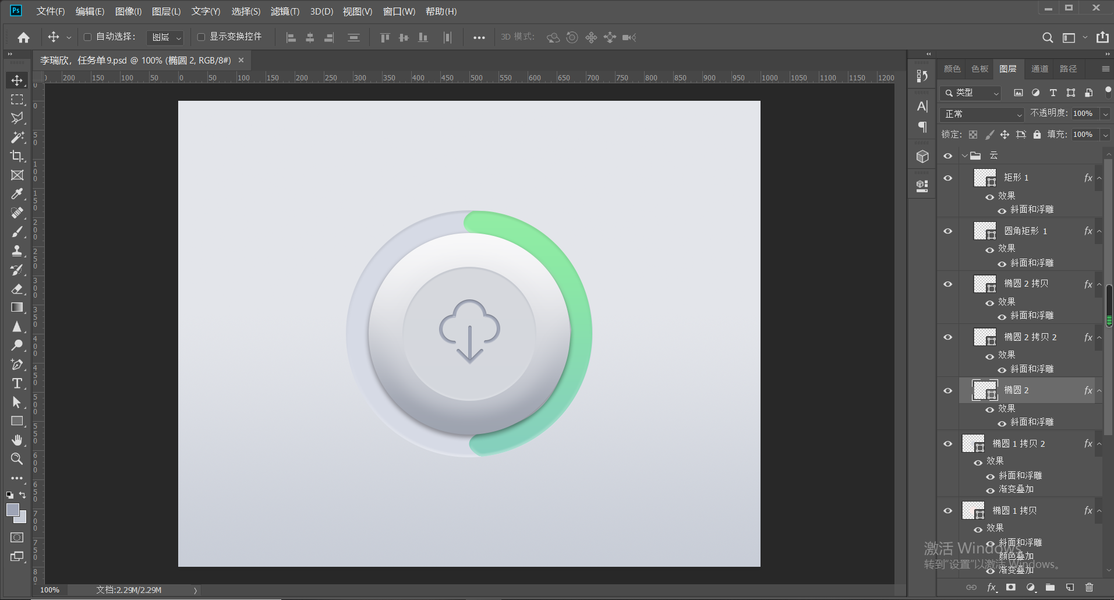The image size is (1114, 600).
Task: Hide the 椭圆 2 拷贝 layer
Action: (948, 284)
